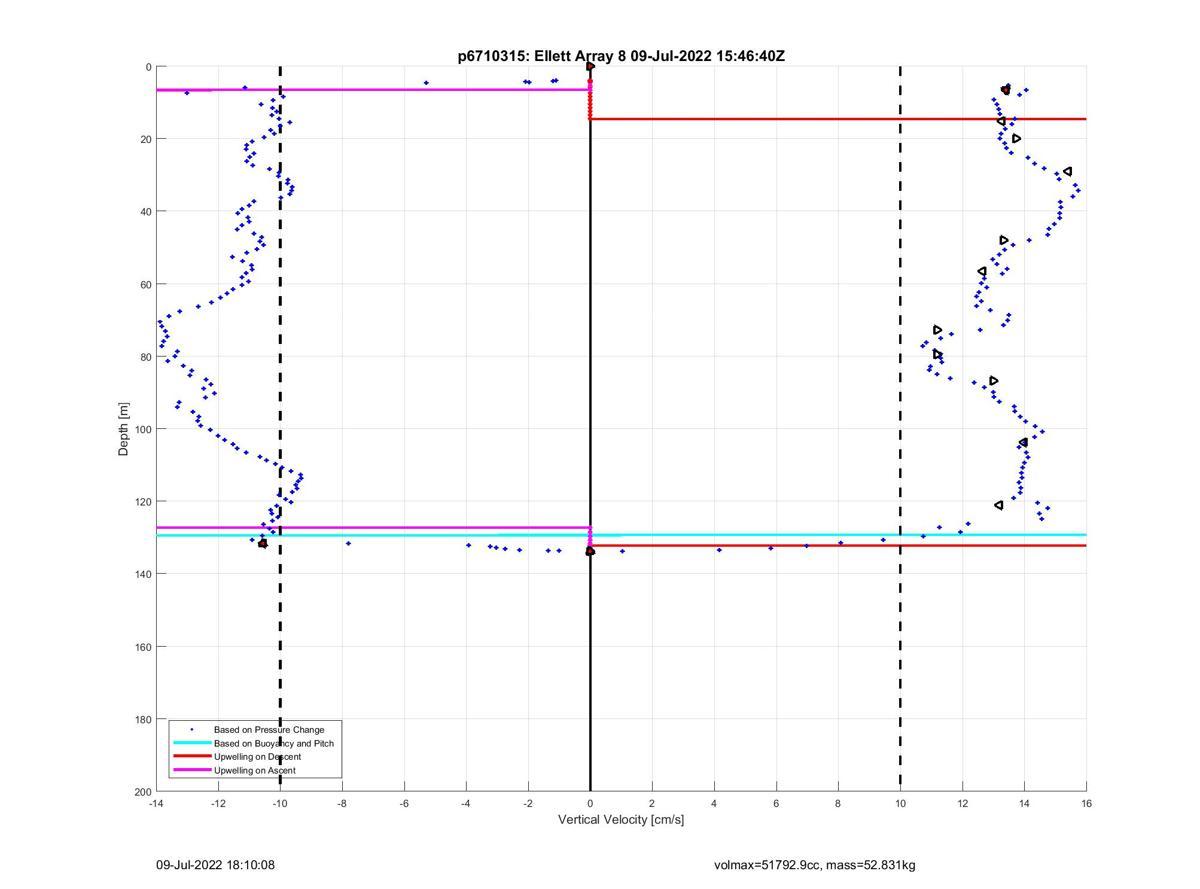Click the x-axis tick label '-10'
The height and width of the screenshot is (889, 1200).
280,803
